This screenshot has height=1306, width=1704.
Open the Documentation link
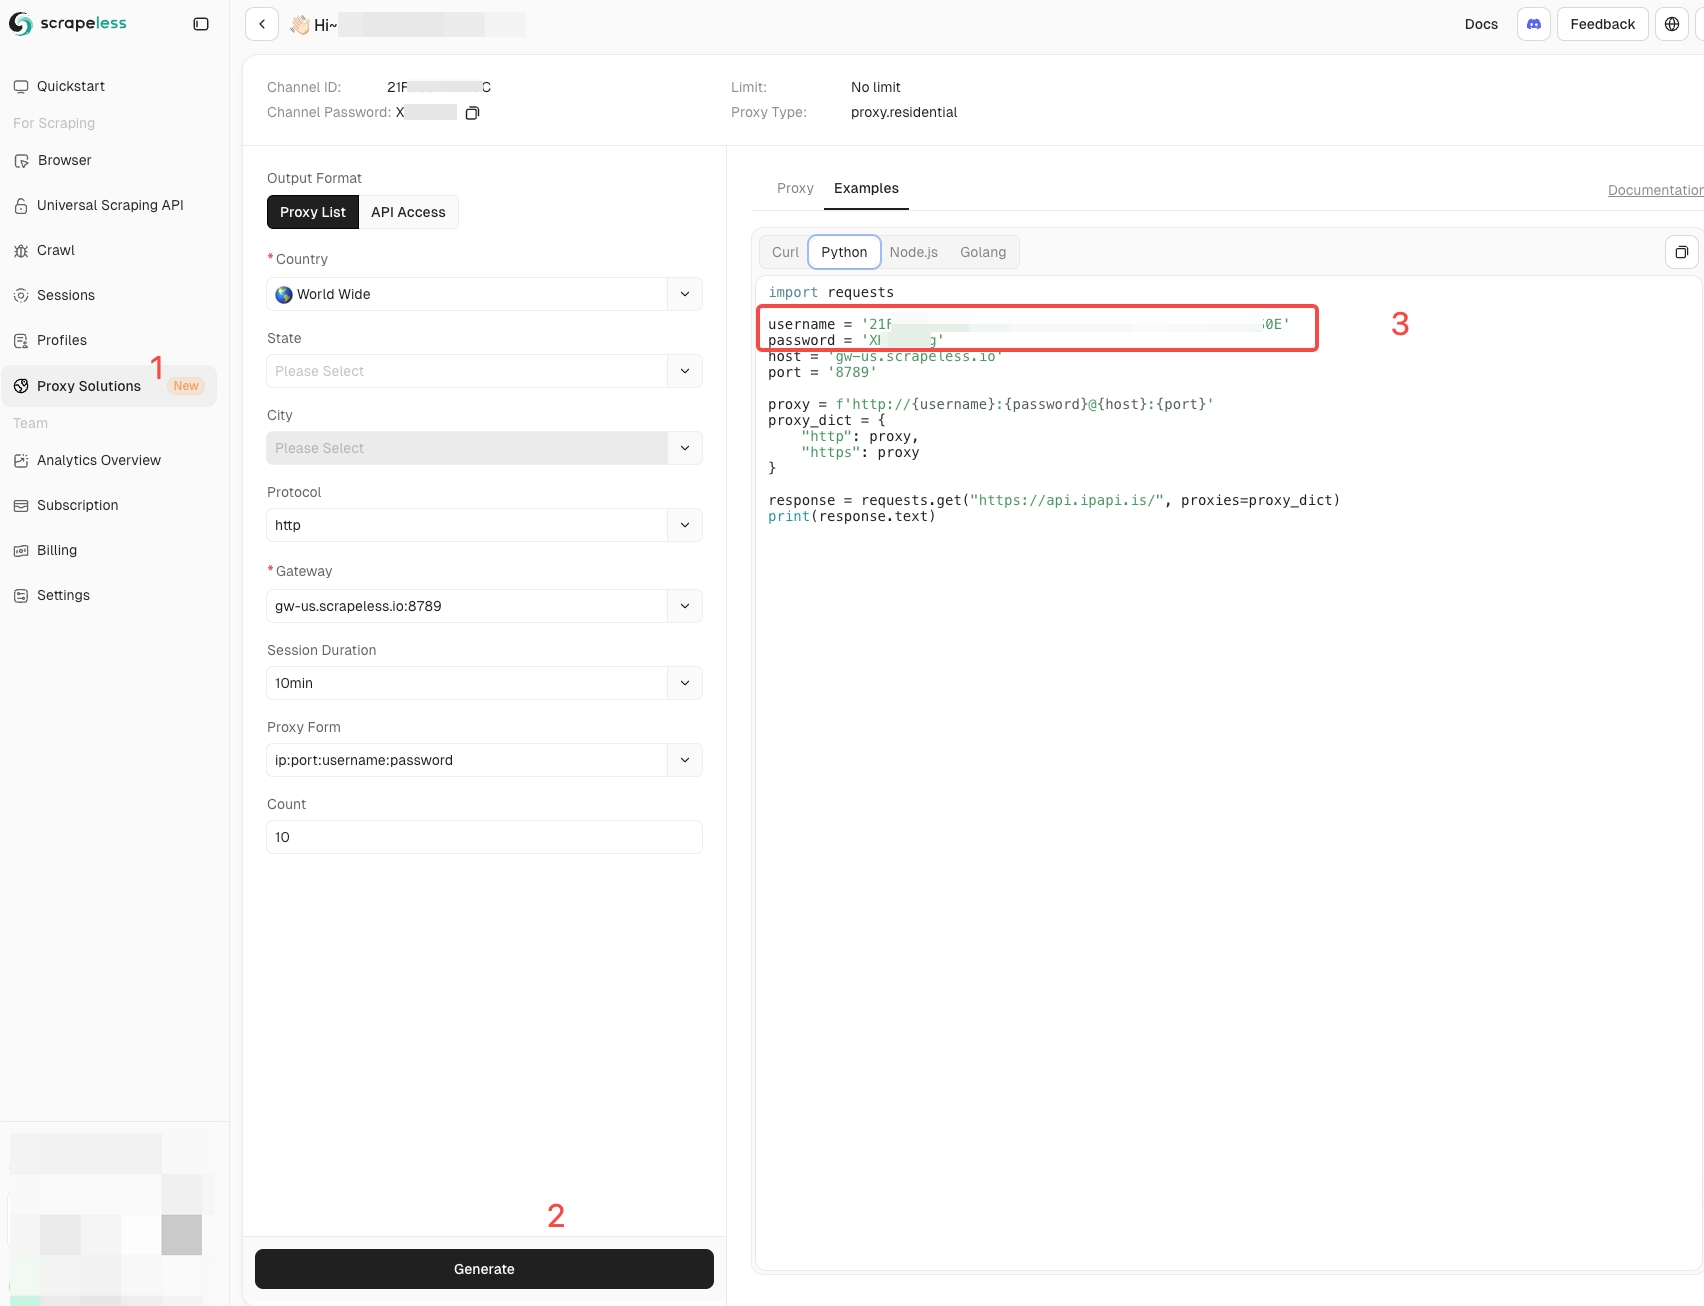point(1655,190)
